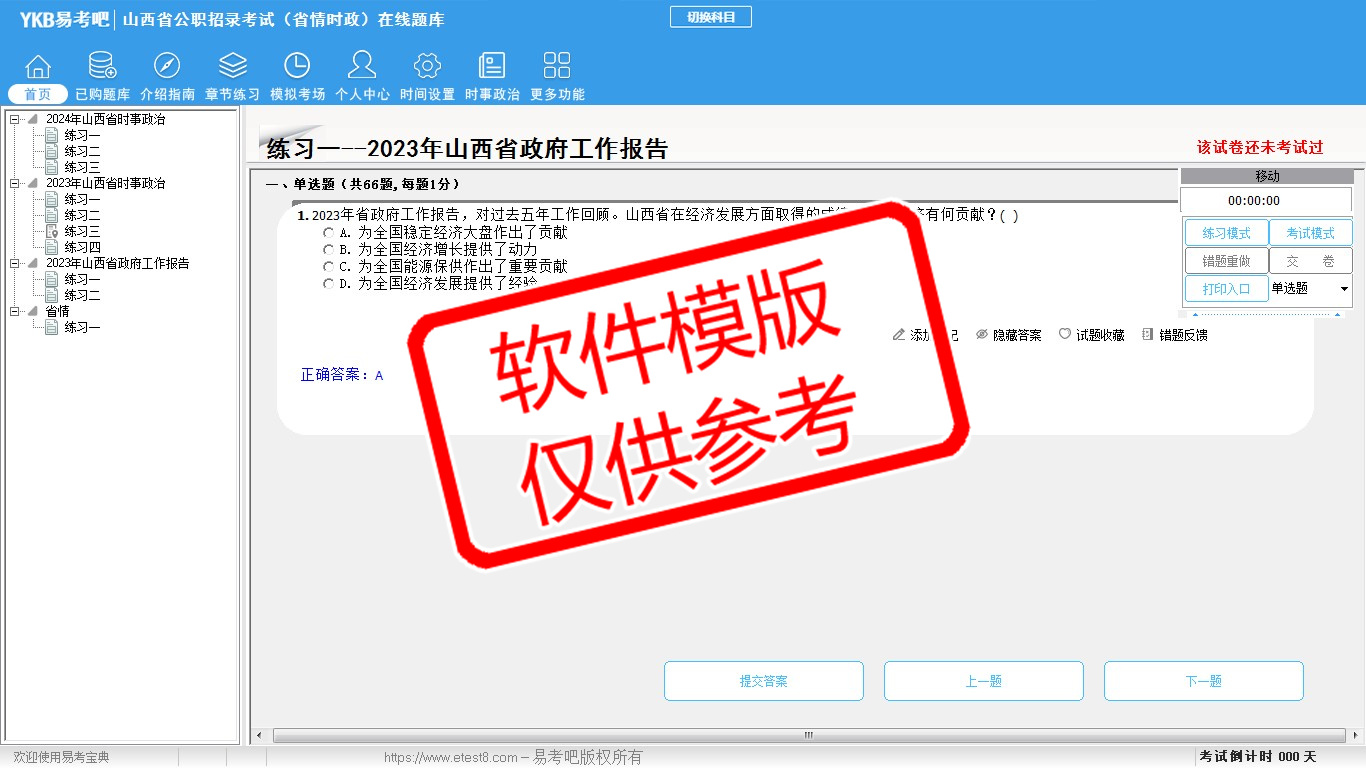Open 模拟考场 clock icon
Image resolution: width=1366 pixels, height=768 pixels.
click(297, 67)
